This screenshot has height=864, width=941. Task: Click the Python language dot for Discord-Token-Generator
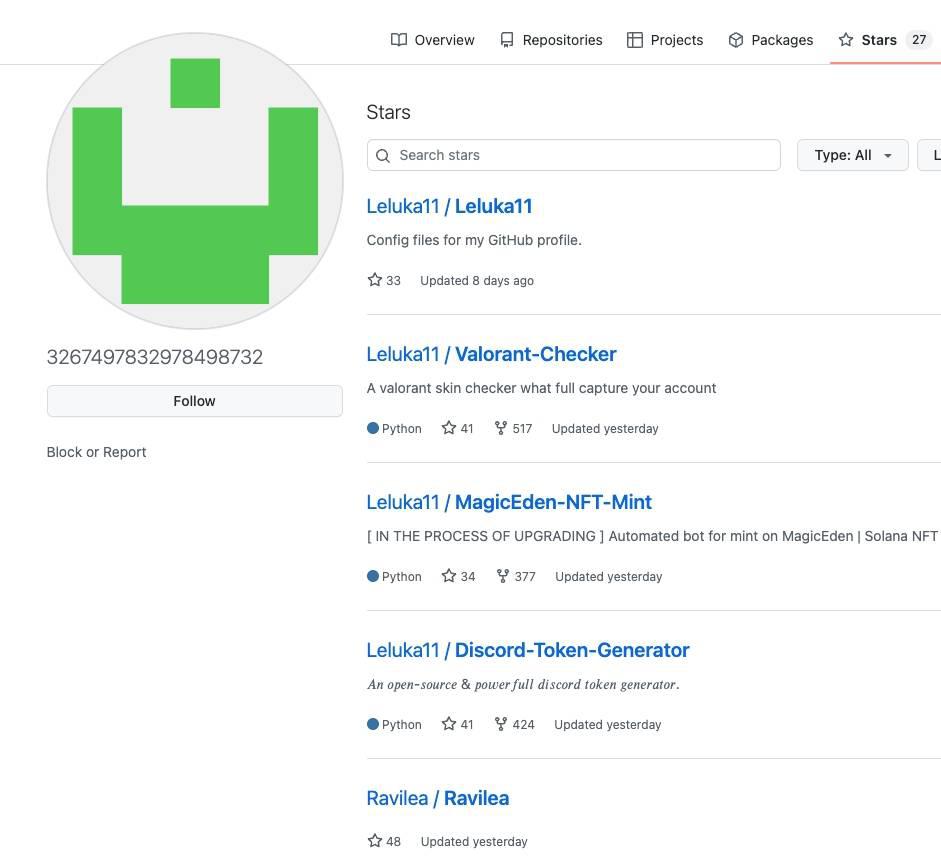tap(373, 724)
